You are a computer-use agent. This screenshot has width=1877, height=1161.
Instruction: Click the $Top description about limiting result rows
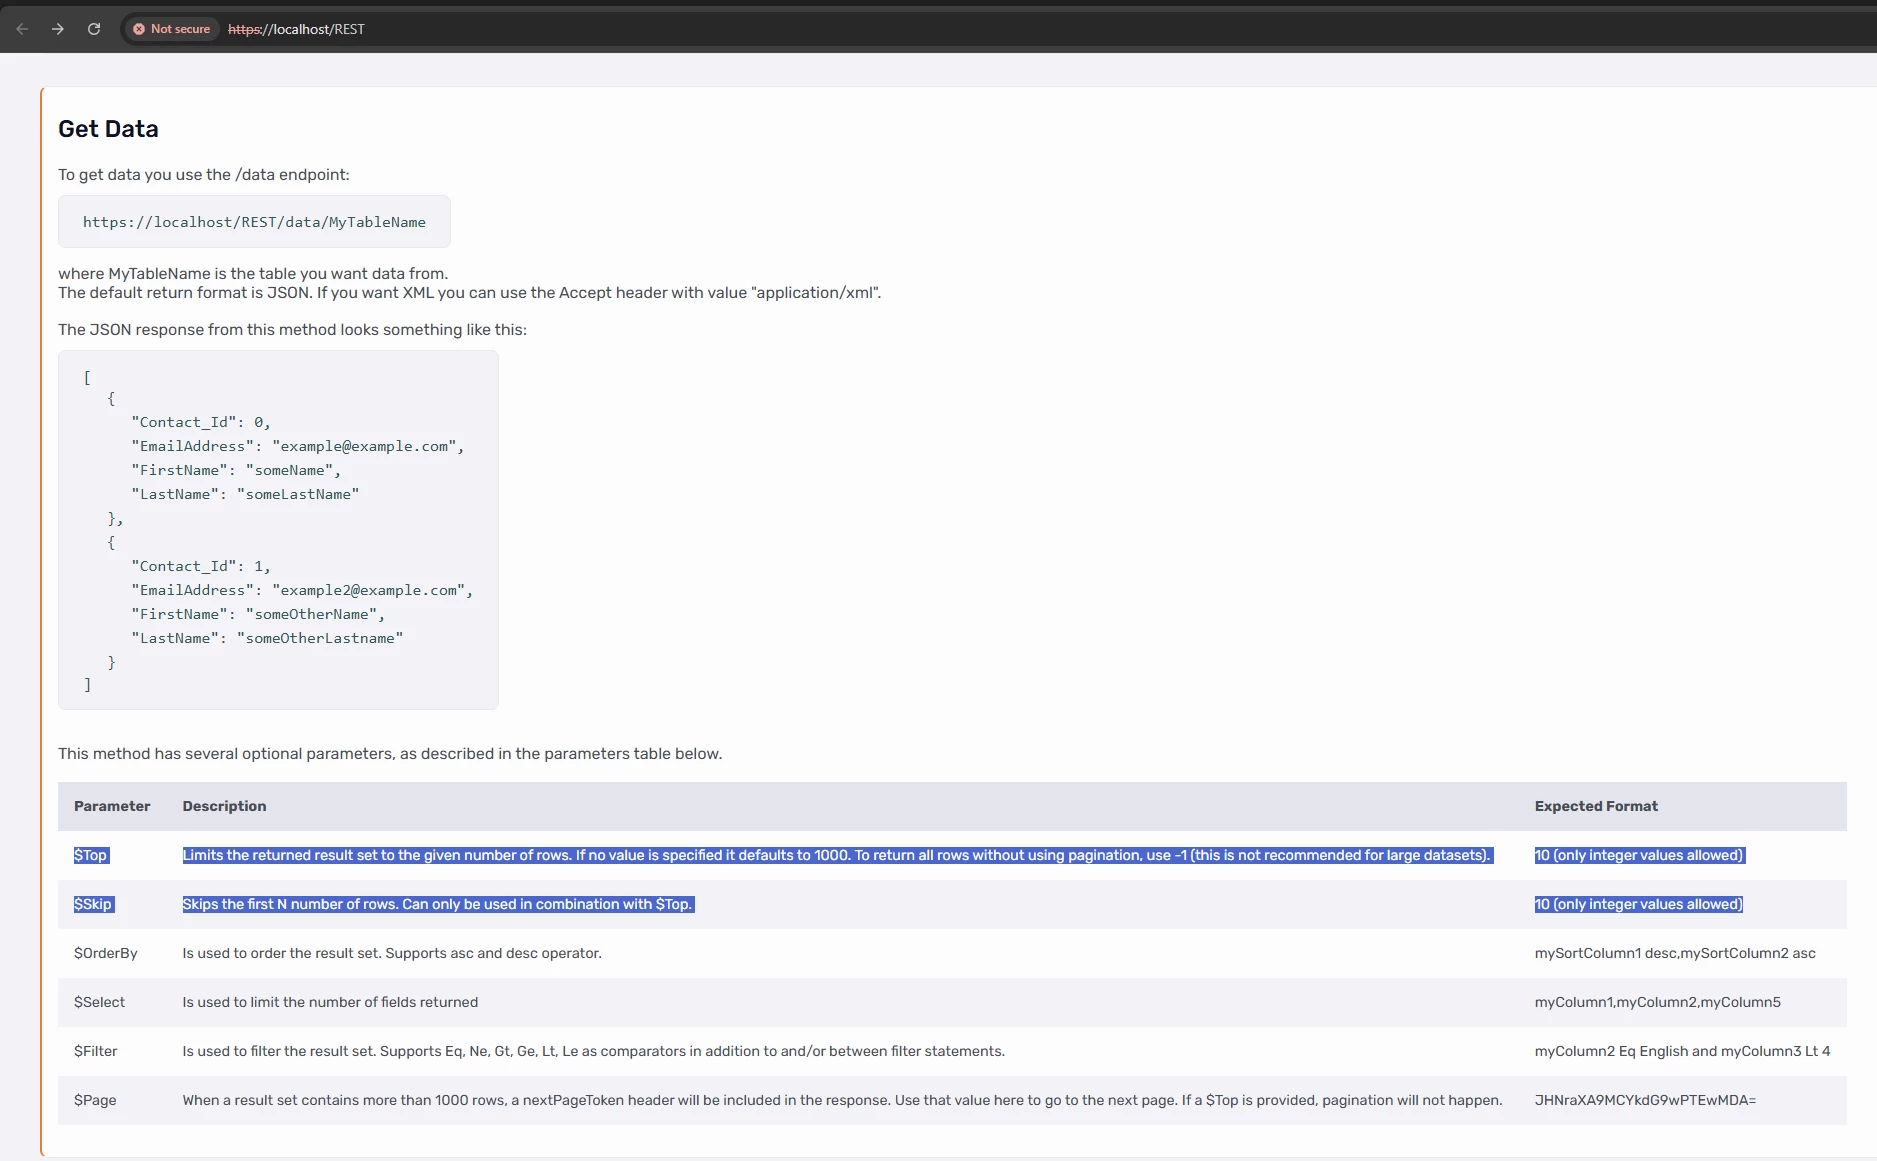[x=837, y=855]
